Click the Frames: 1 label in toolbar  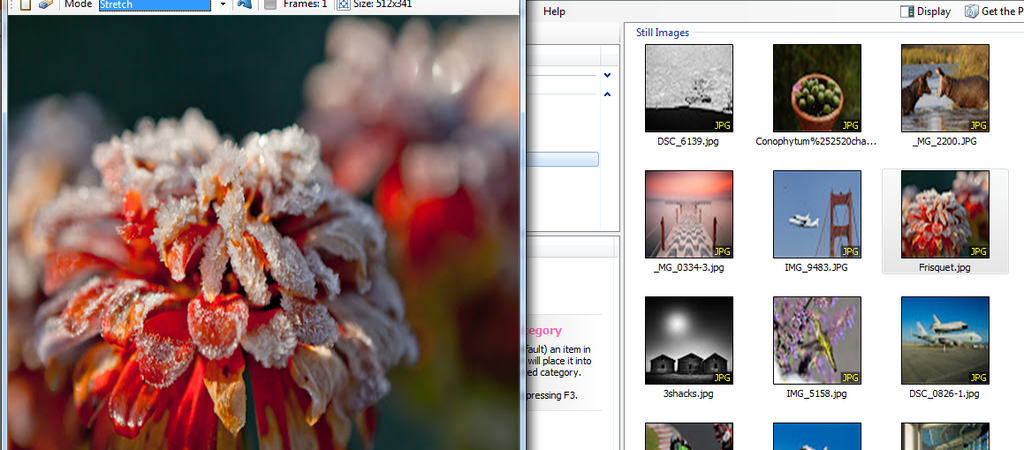point(306,5)
